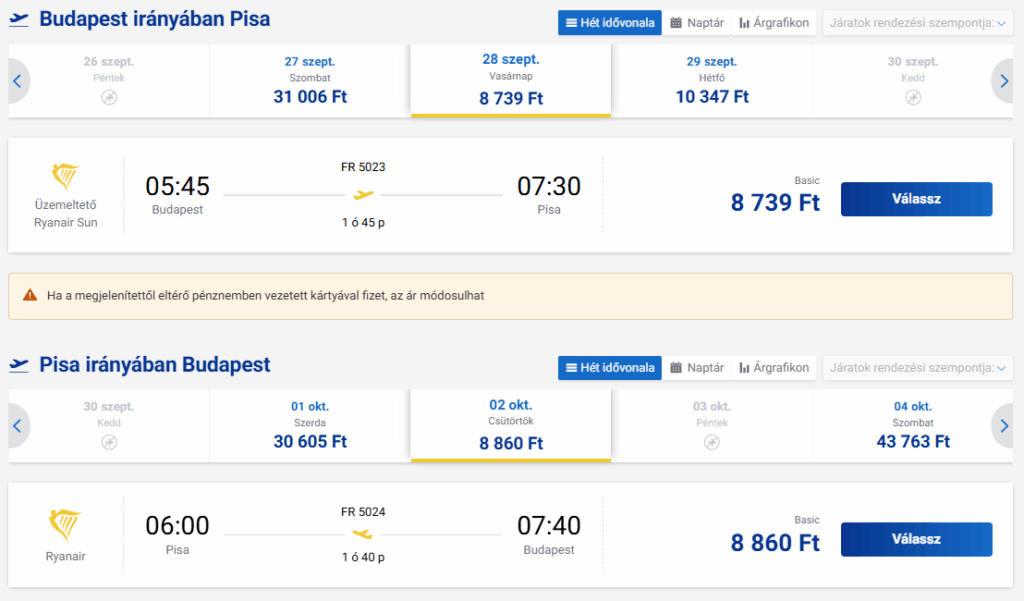Click Válassz for flight FR 5024
This screenshot has width=1024, height=601.
click(x=916, y=540)
